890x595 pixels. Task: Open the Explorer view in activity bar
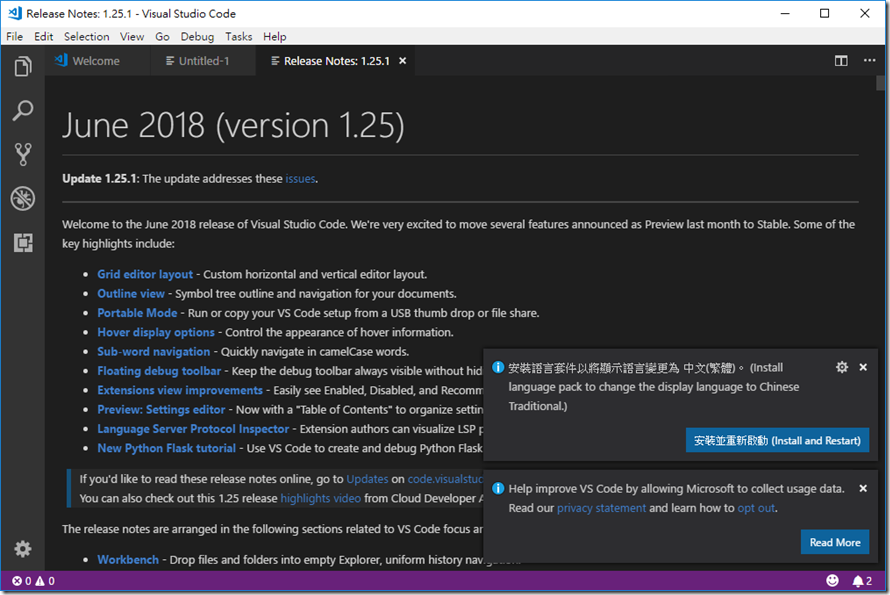pos(23,66)
